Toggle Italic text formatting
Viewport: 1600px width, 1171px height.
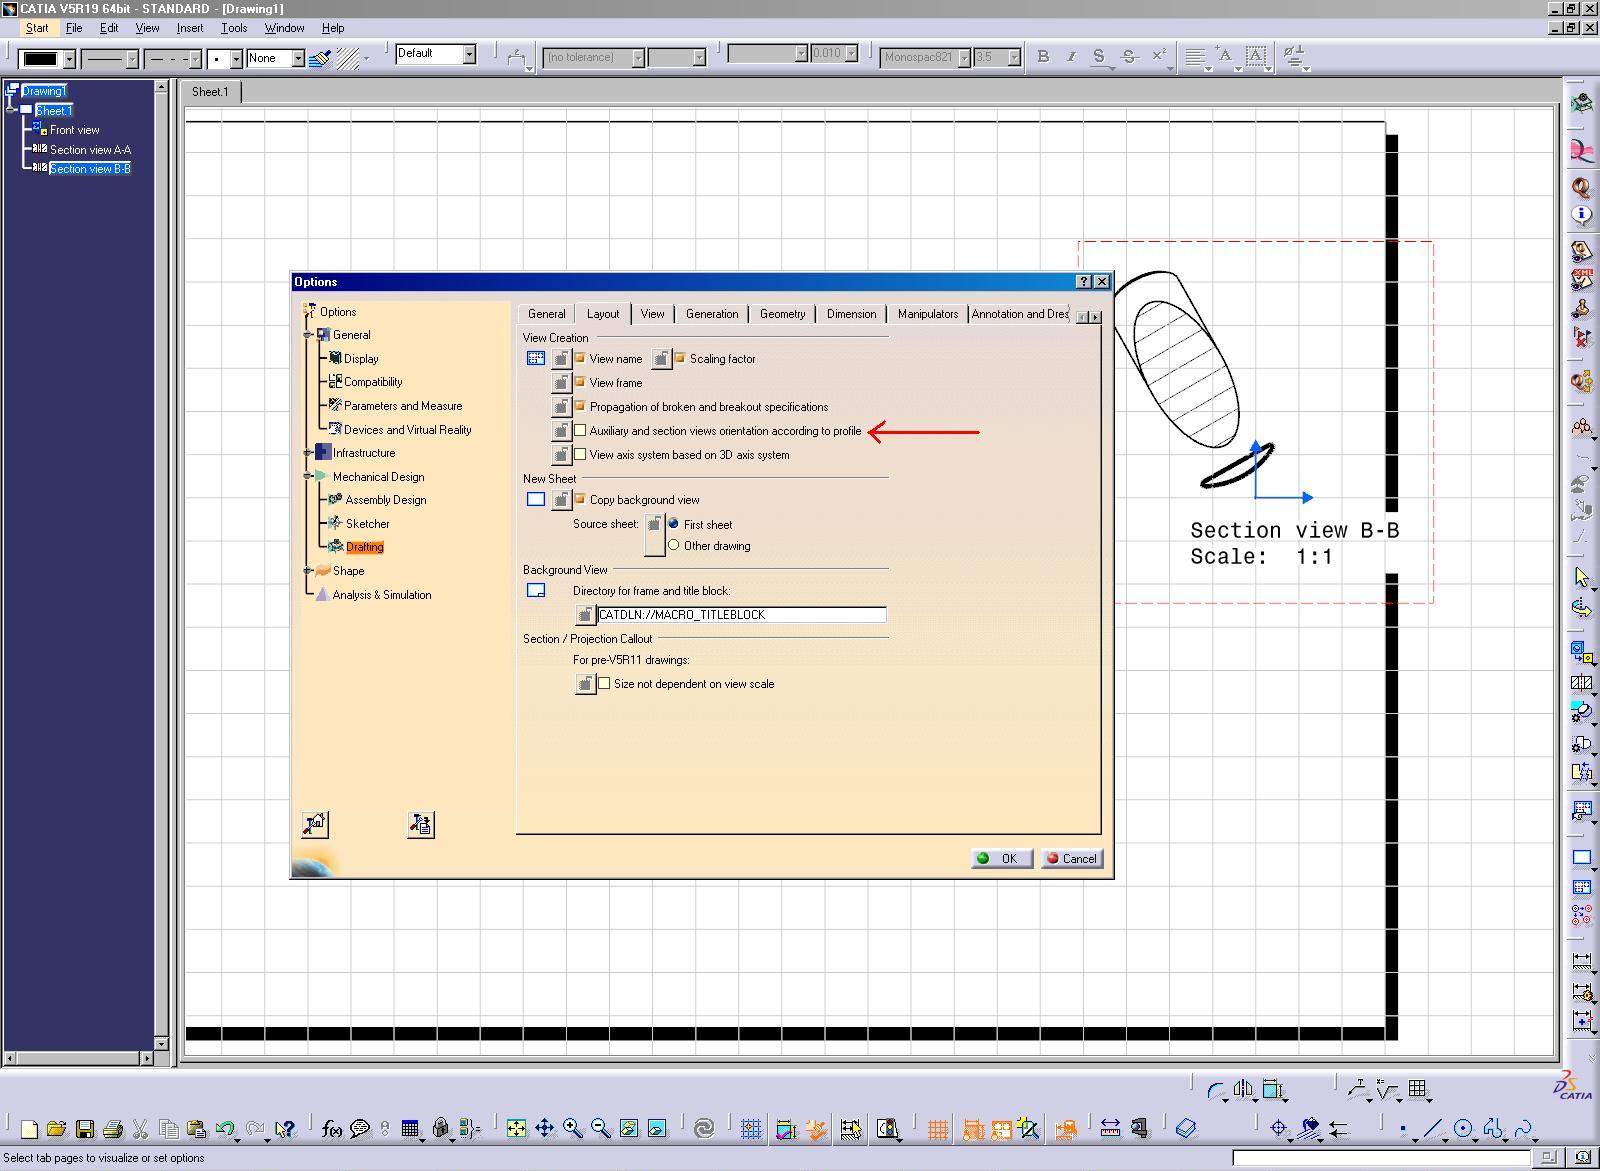click(x=1071, y=57)
